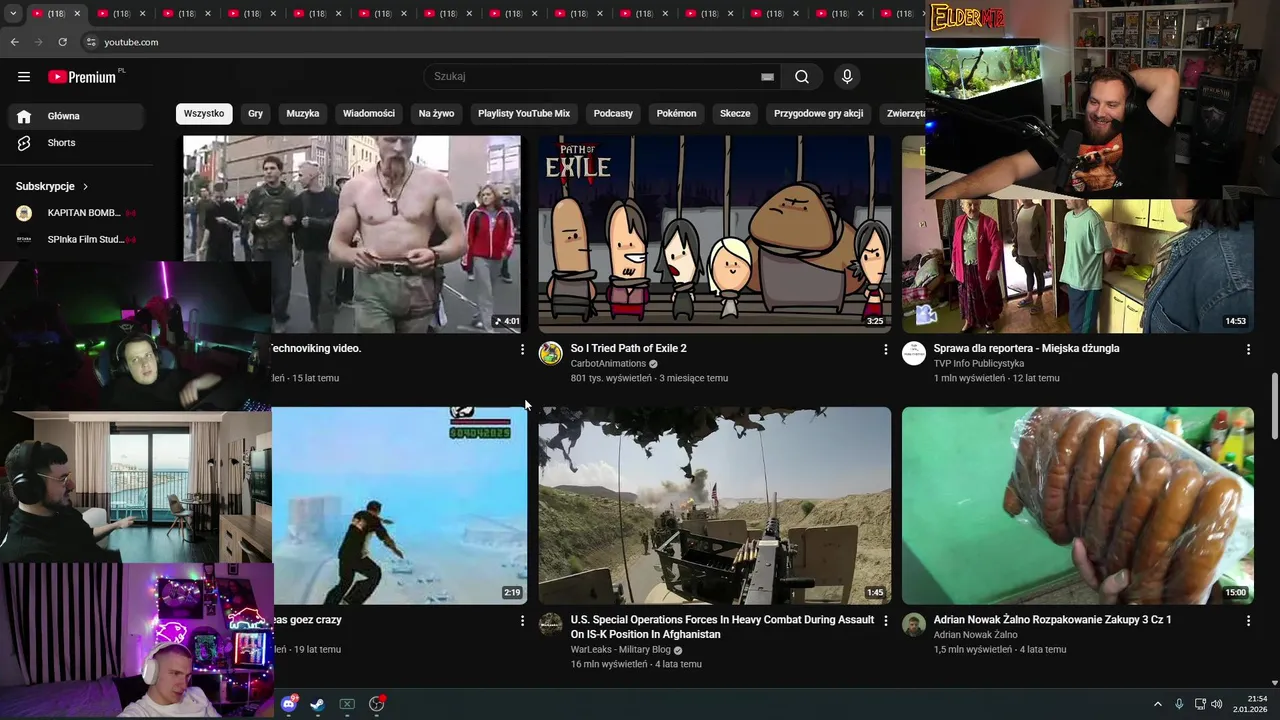Select the Pokémon filter chip

pyautogui.click(x=677, y=114)
